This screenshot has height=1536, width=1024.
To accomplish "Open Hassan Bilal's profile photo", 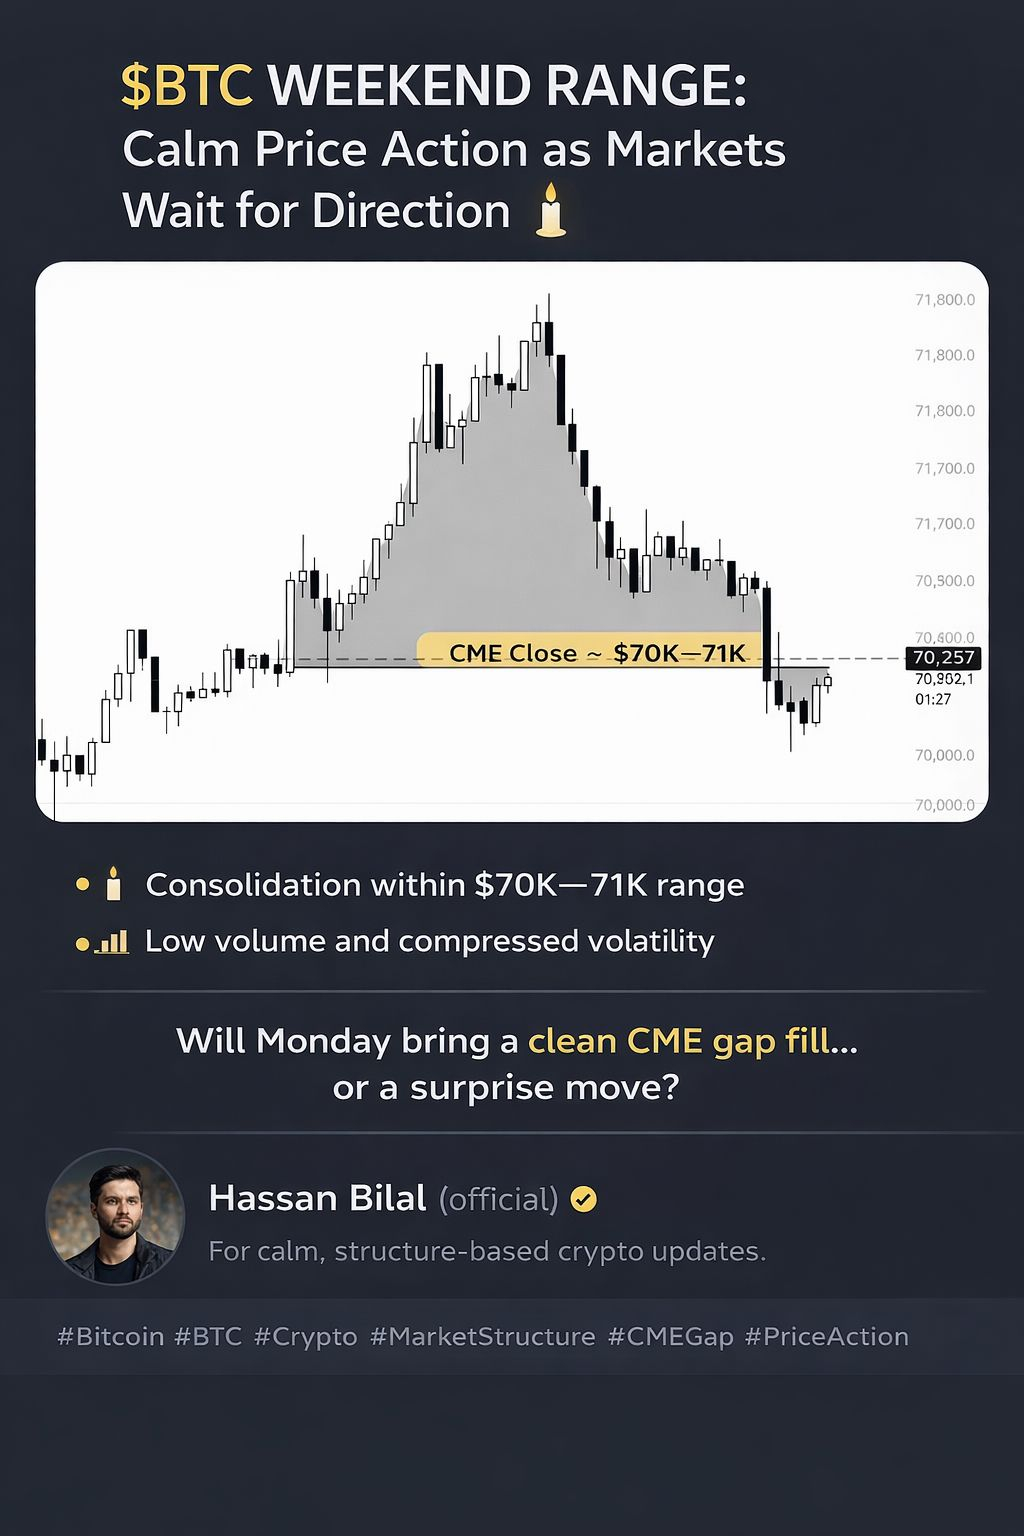I will coord(116,1216).
